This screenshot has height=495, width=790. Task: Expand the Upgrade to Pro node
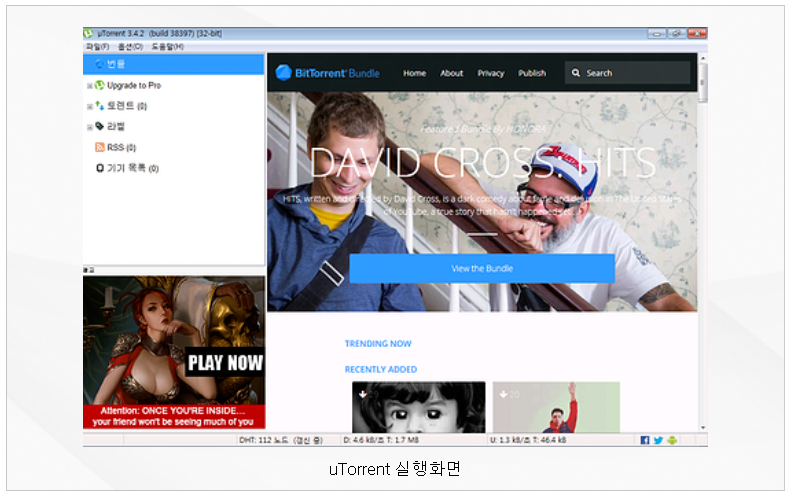(89, 86)
